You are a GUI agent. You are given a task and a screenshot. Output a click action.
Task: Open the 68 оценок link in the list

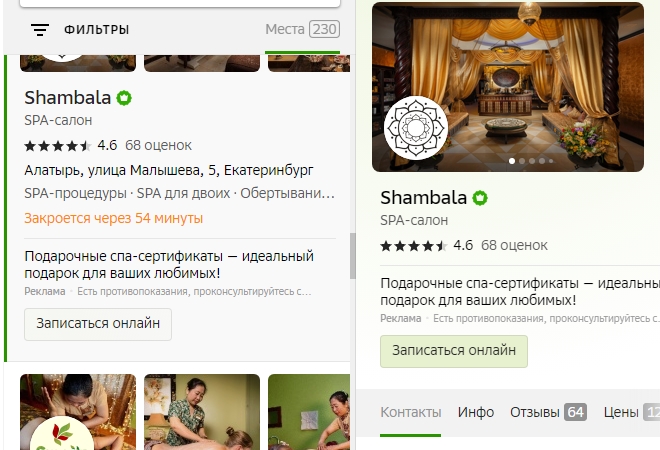[158, 145]
